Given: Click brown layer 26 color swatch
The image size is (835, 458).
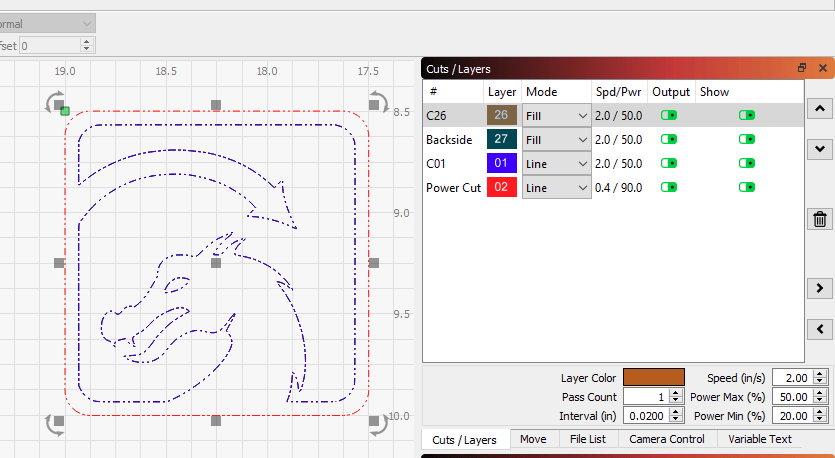Looking at the screenshot, I should pyautogui.click(x=502, y=115).
